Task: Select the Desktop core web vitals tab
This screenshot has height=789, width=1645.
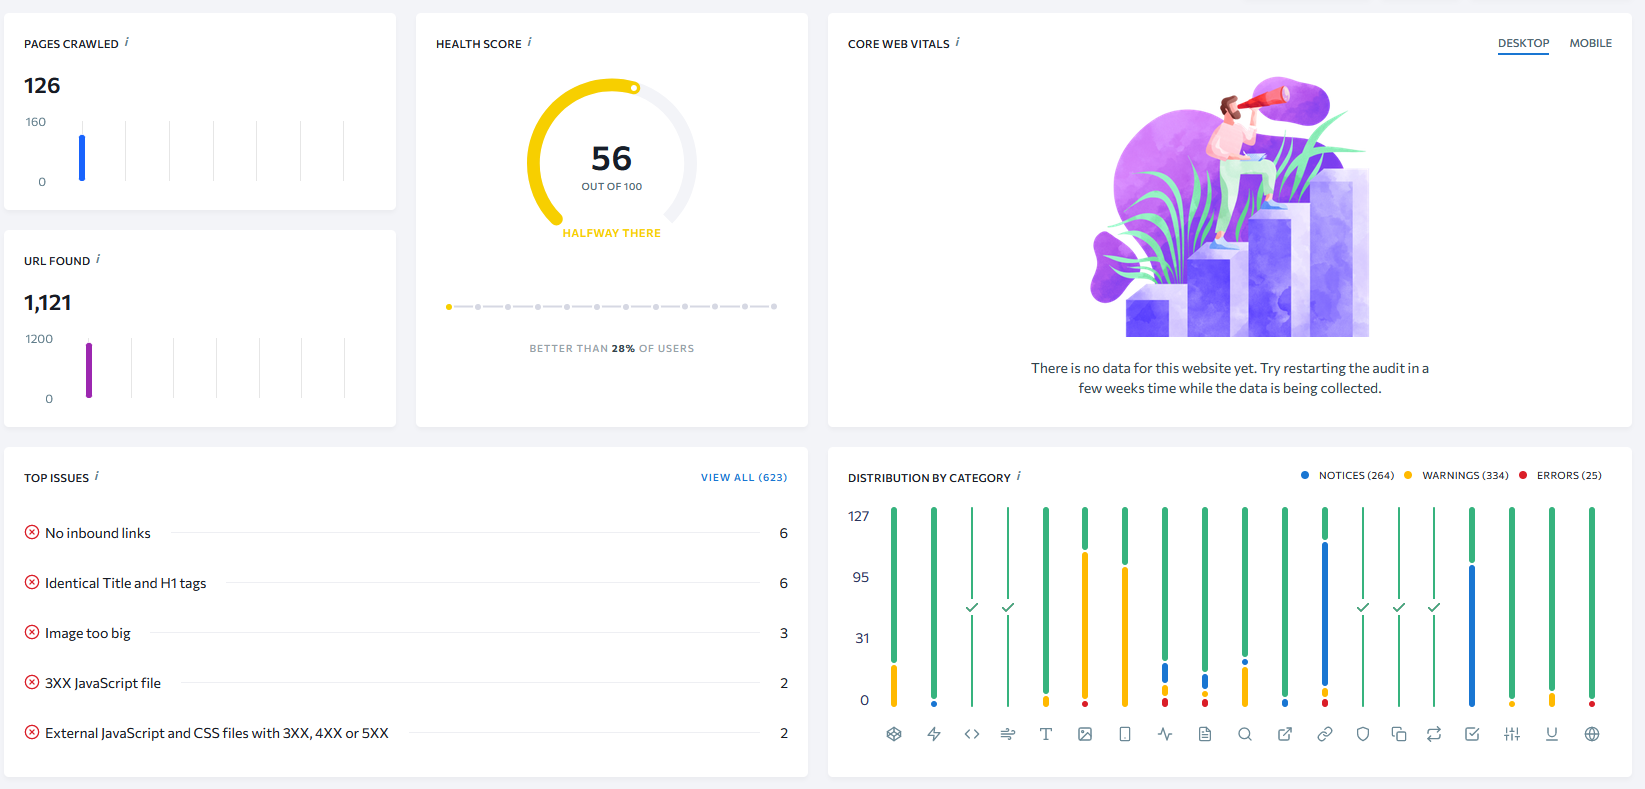Action: (1523, 44)
